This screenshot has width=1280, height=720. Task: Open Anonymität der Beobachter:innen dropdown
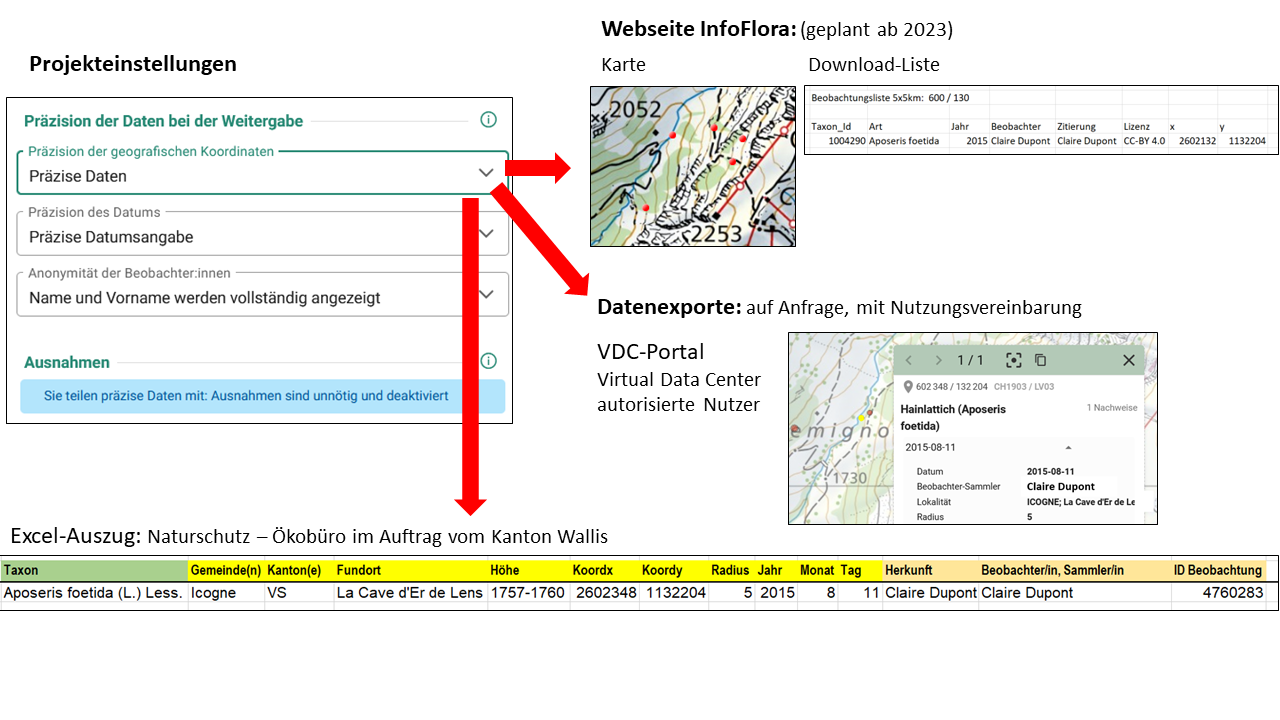coord(262,294)
